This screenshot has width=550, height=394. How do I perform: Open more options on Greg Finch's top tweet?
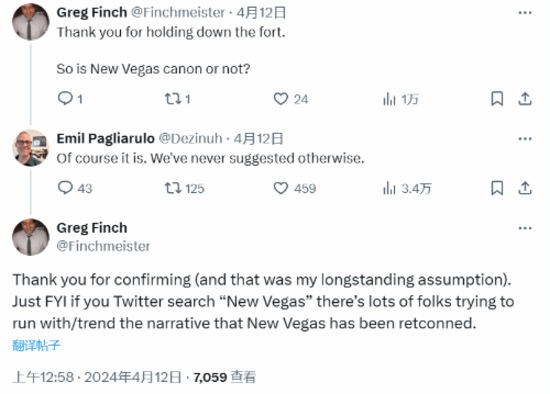tap(525, 13)
